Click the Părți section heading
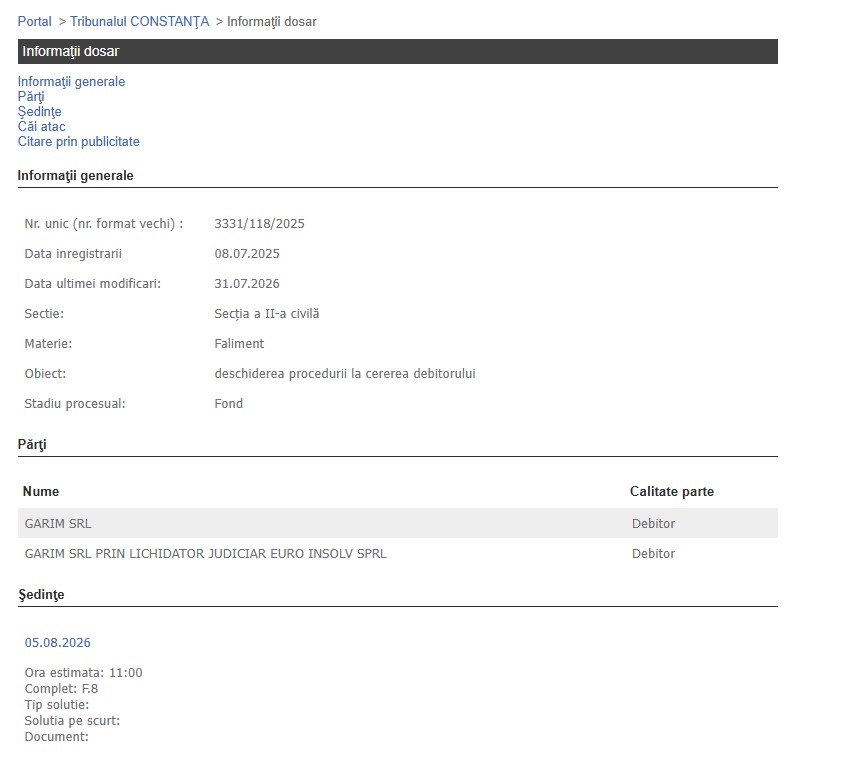Screen dimensions: 852x760 32,445
